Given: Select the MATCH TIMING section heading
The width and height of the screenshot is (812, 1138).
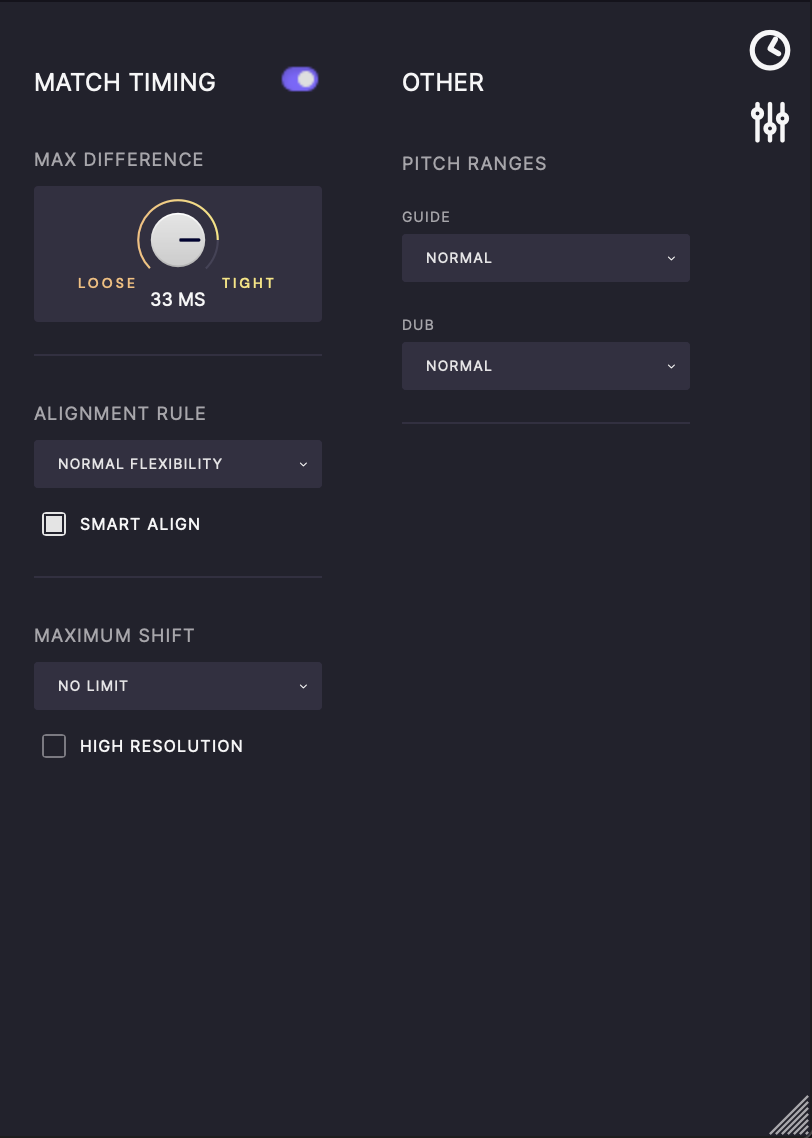Looking at the screenshot, I should pyautogui.click(x=125, y=82).
